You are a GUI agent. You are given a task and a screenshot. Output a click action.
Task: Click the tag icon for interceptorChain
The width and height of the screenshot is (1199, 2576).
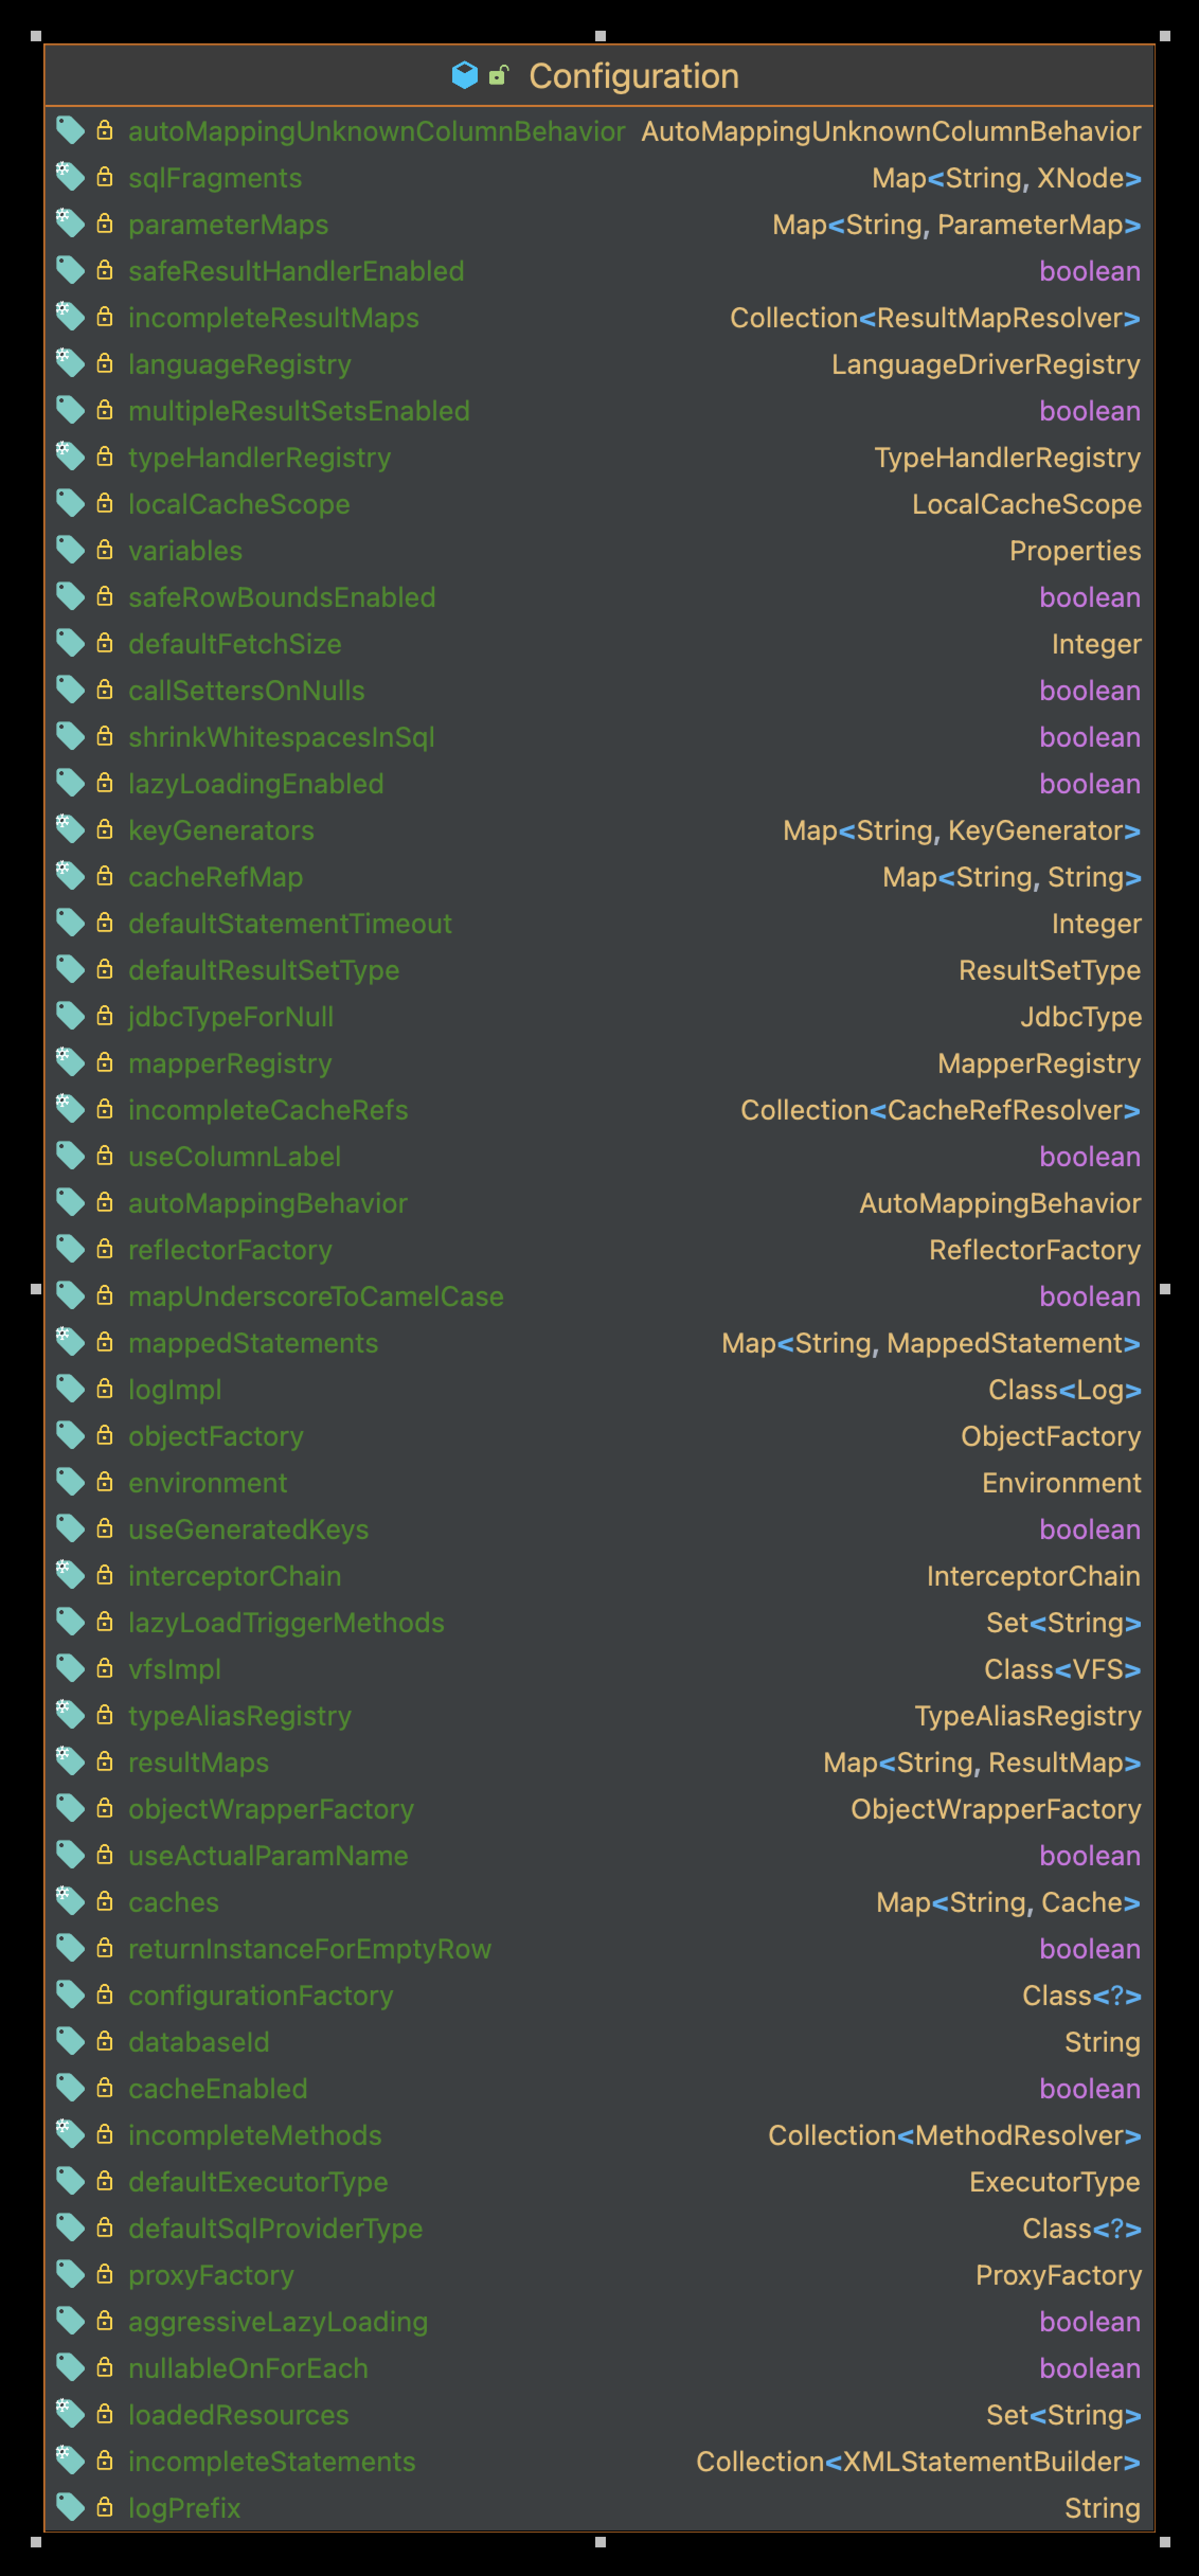[70, 1575]
